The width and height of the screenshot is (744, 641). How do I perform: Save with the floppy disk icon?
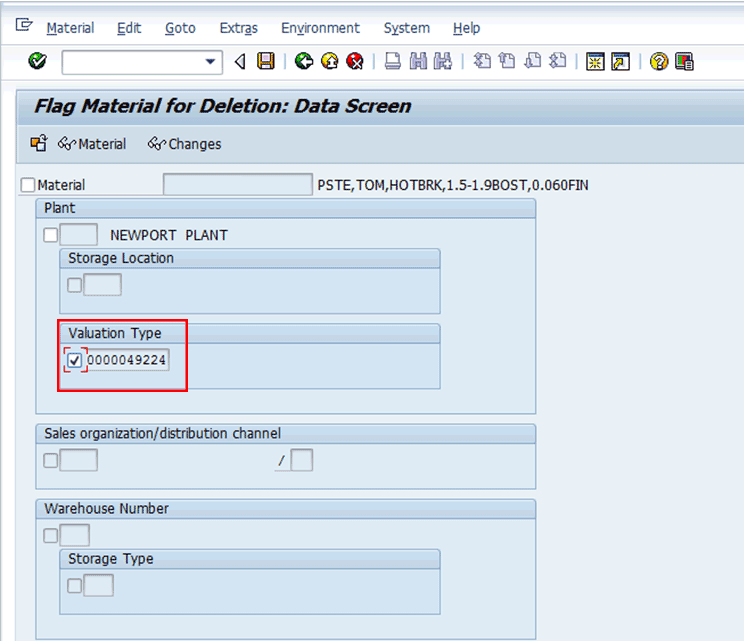(266, 61)
